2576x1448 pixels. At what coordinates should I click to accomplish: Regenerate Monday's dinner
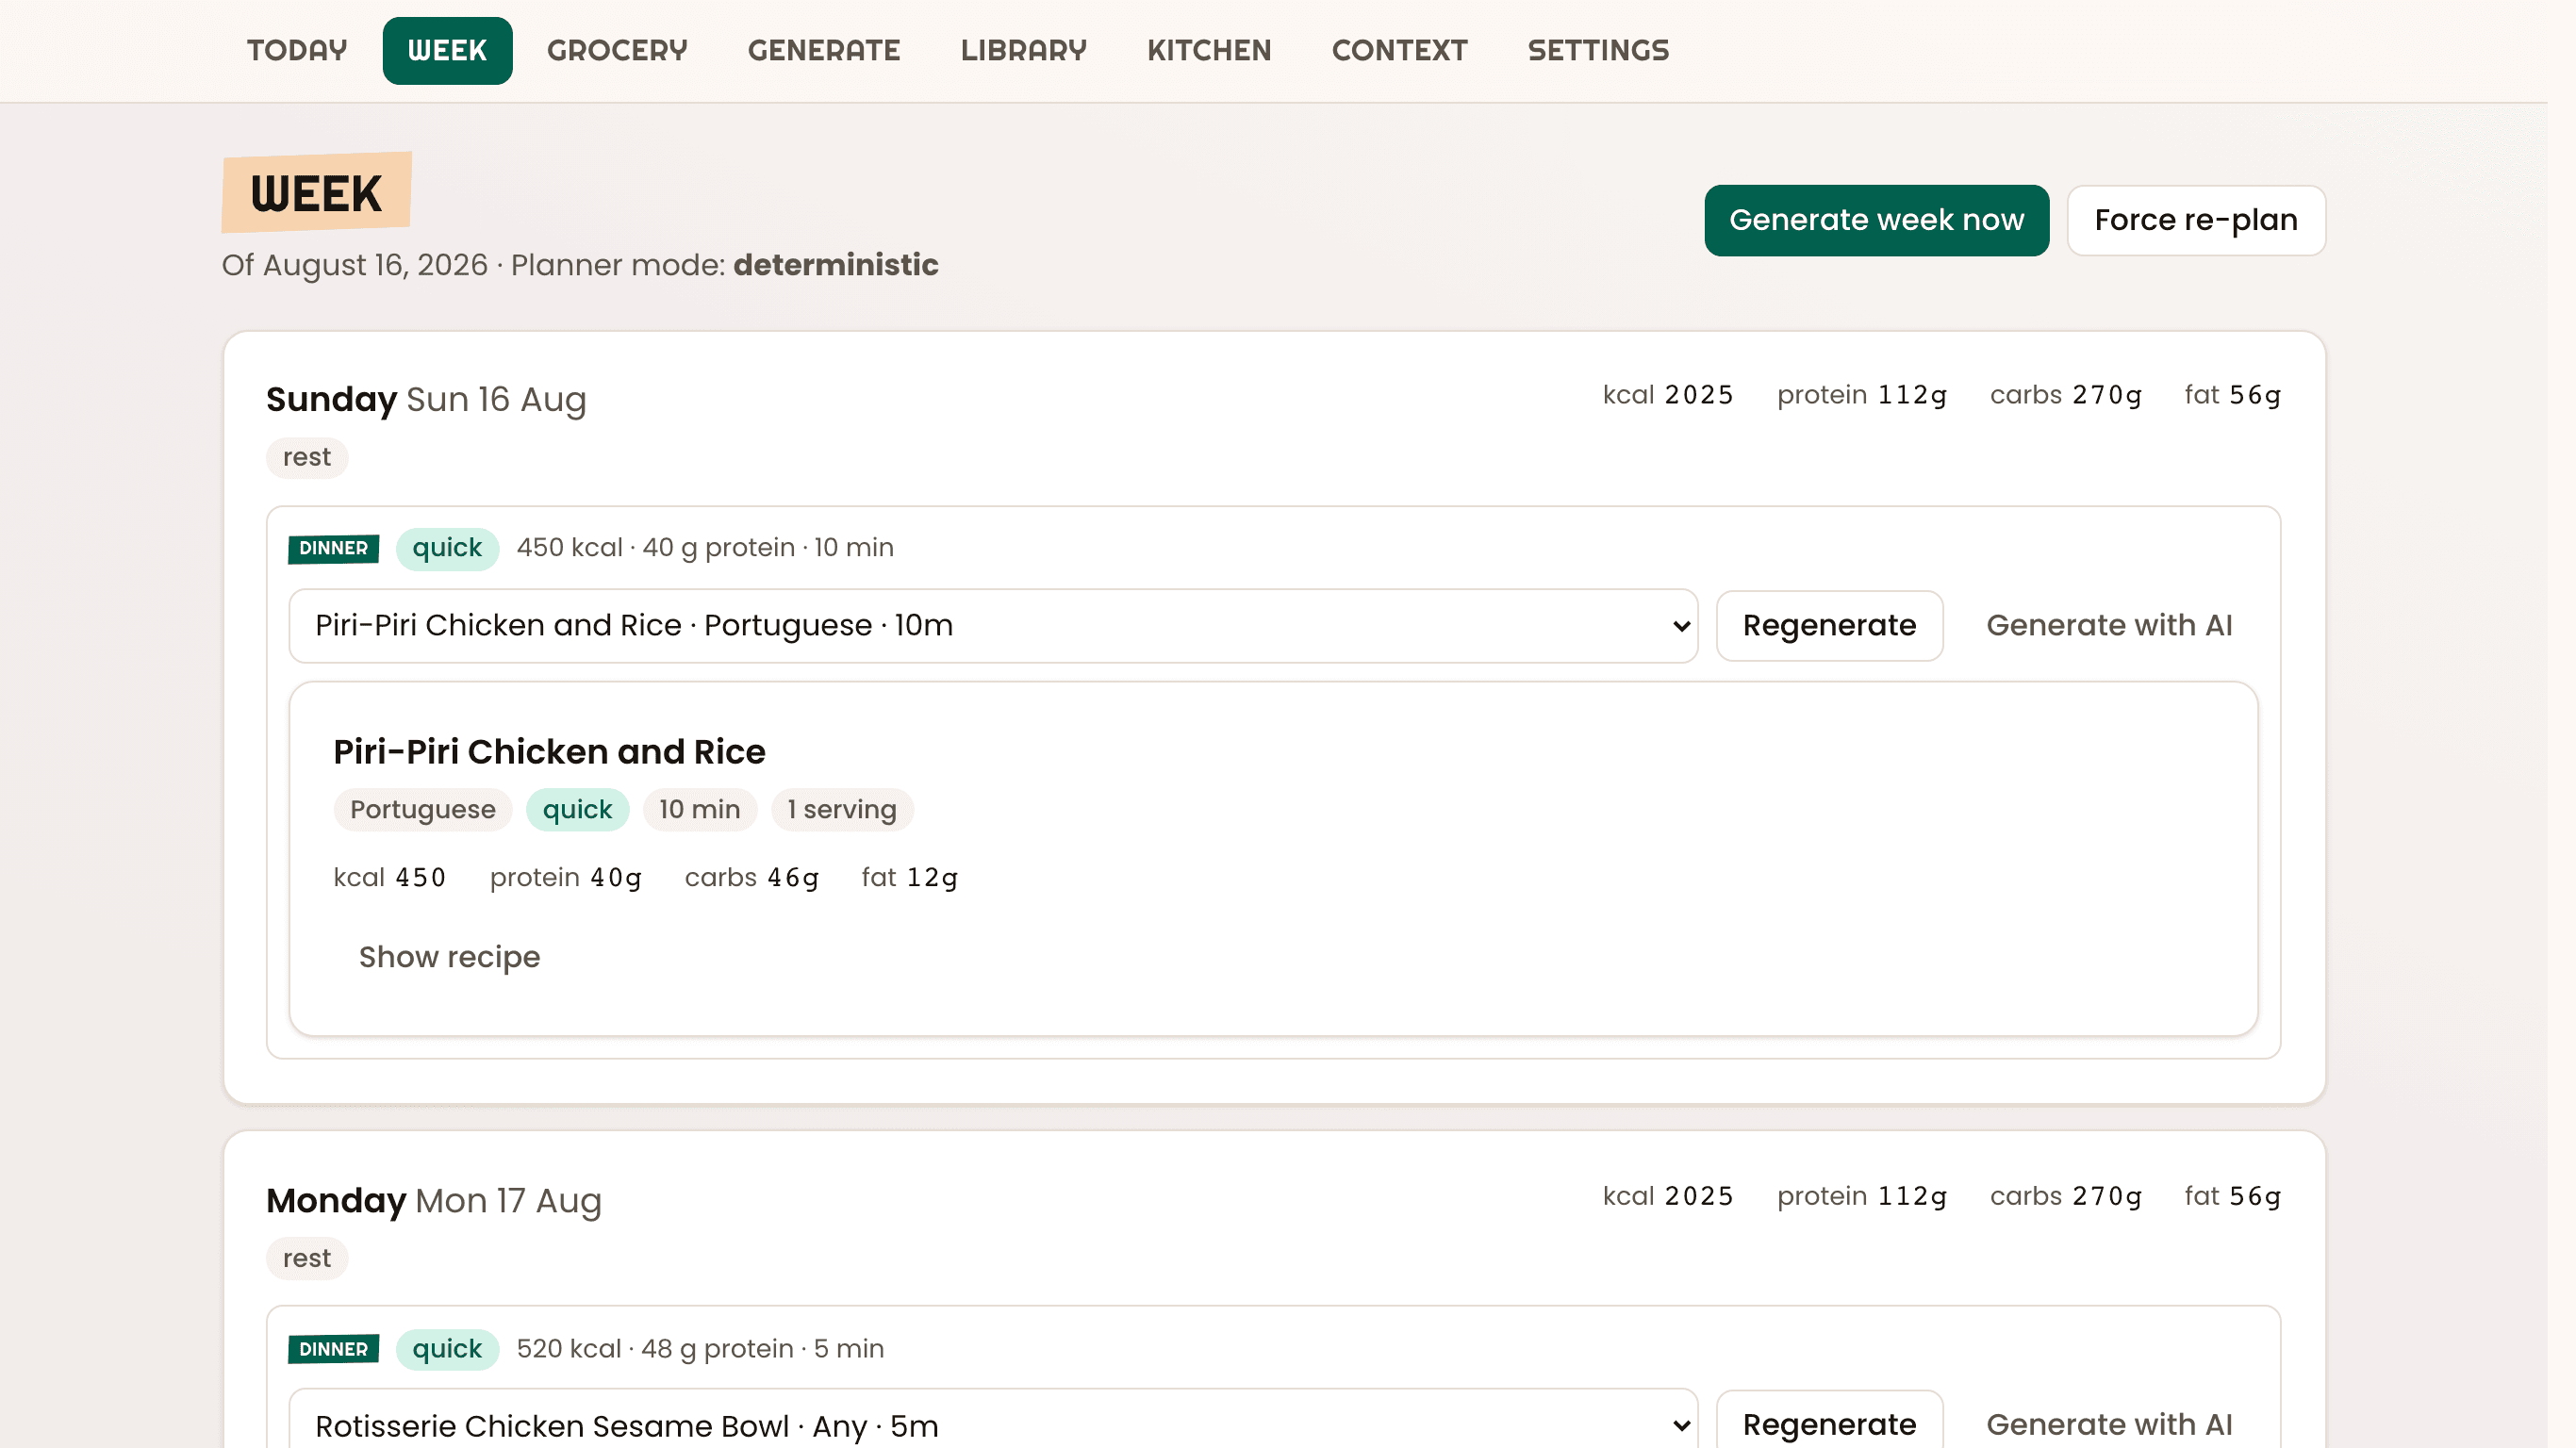point(1829,1424)
